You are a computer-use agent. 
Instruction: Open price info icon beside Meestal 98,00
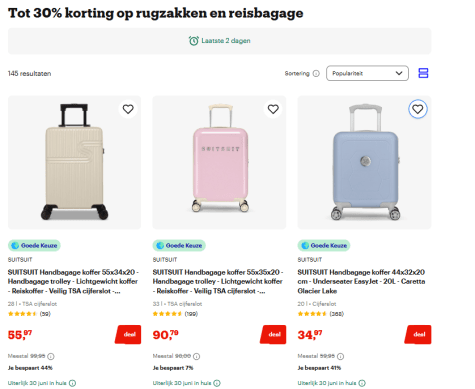(x=197, y=356)
